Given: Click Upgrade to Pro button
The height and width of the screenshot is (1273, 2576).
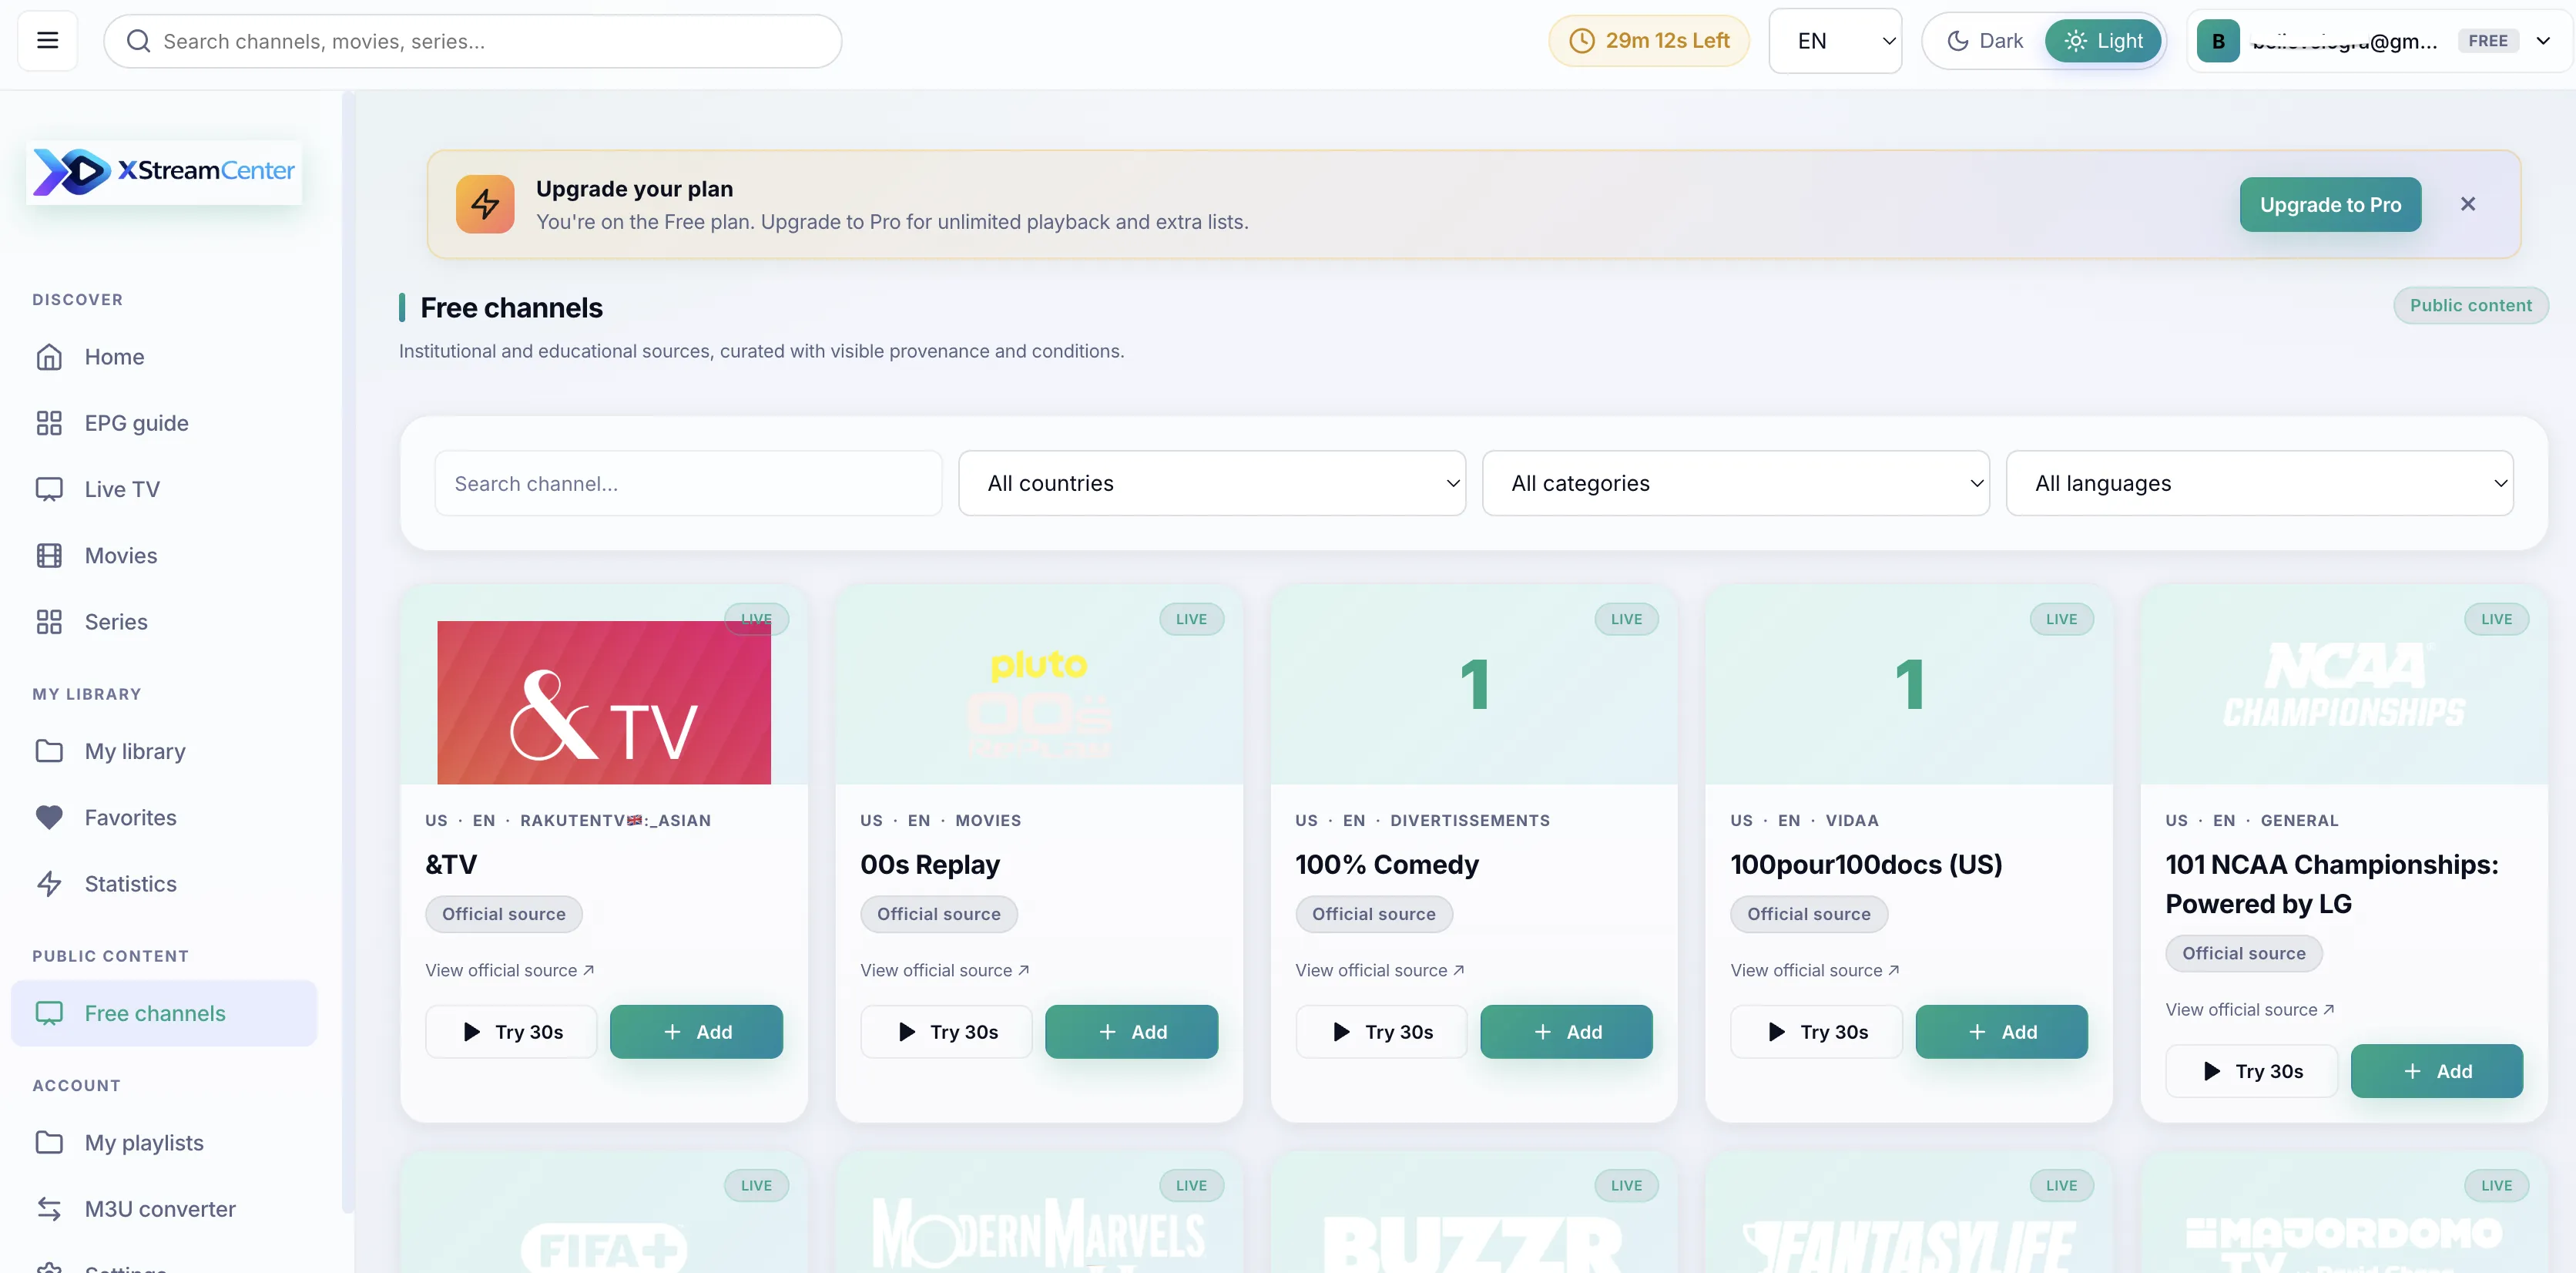Looking at the screenshot, I should click(2330, 204).
